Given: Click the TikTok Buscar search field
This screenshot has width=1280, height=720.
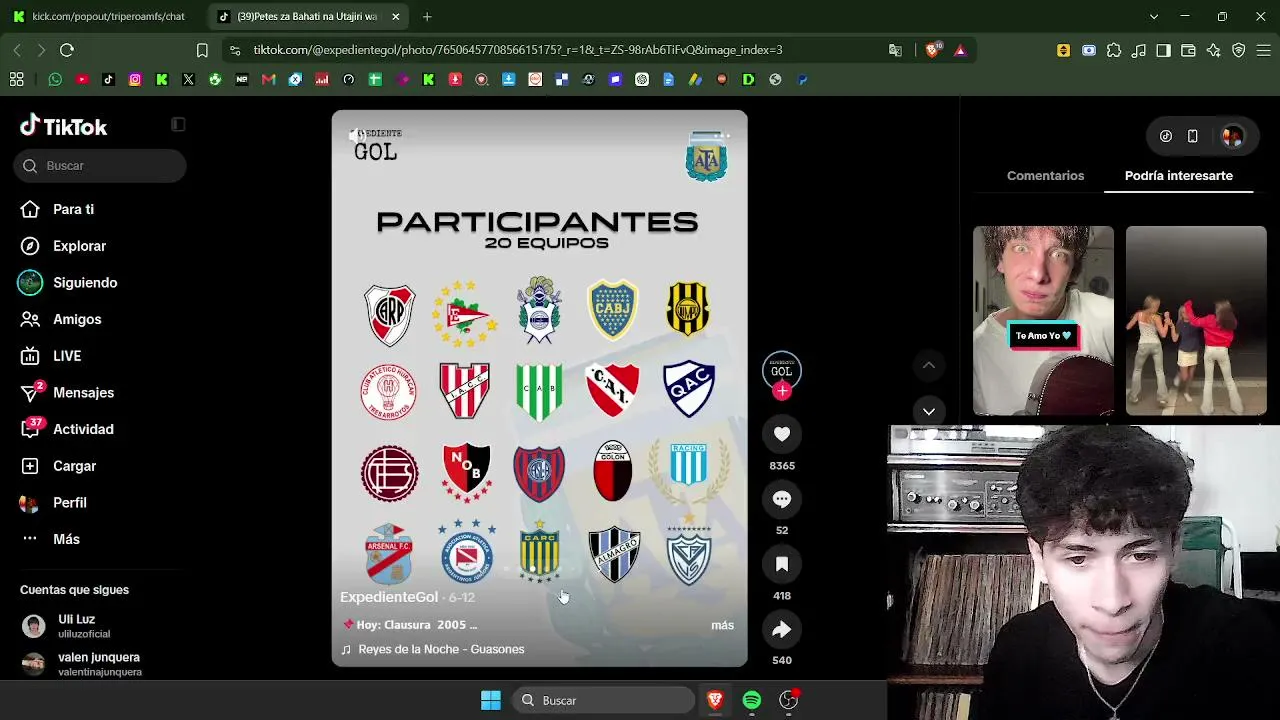Looking at the screenshot, I should tap(100, 166).
